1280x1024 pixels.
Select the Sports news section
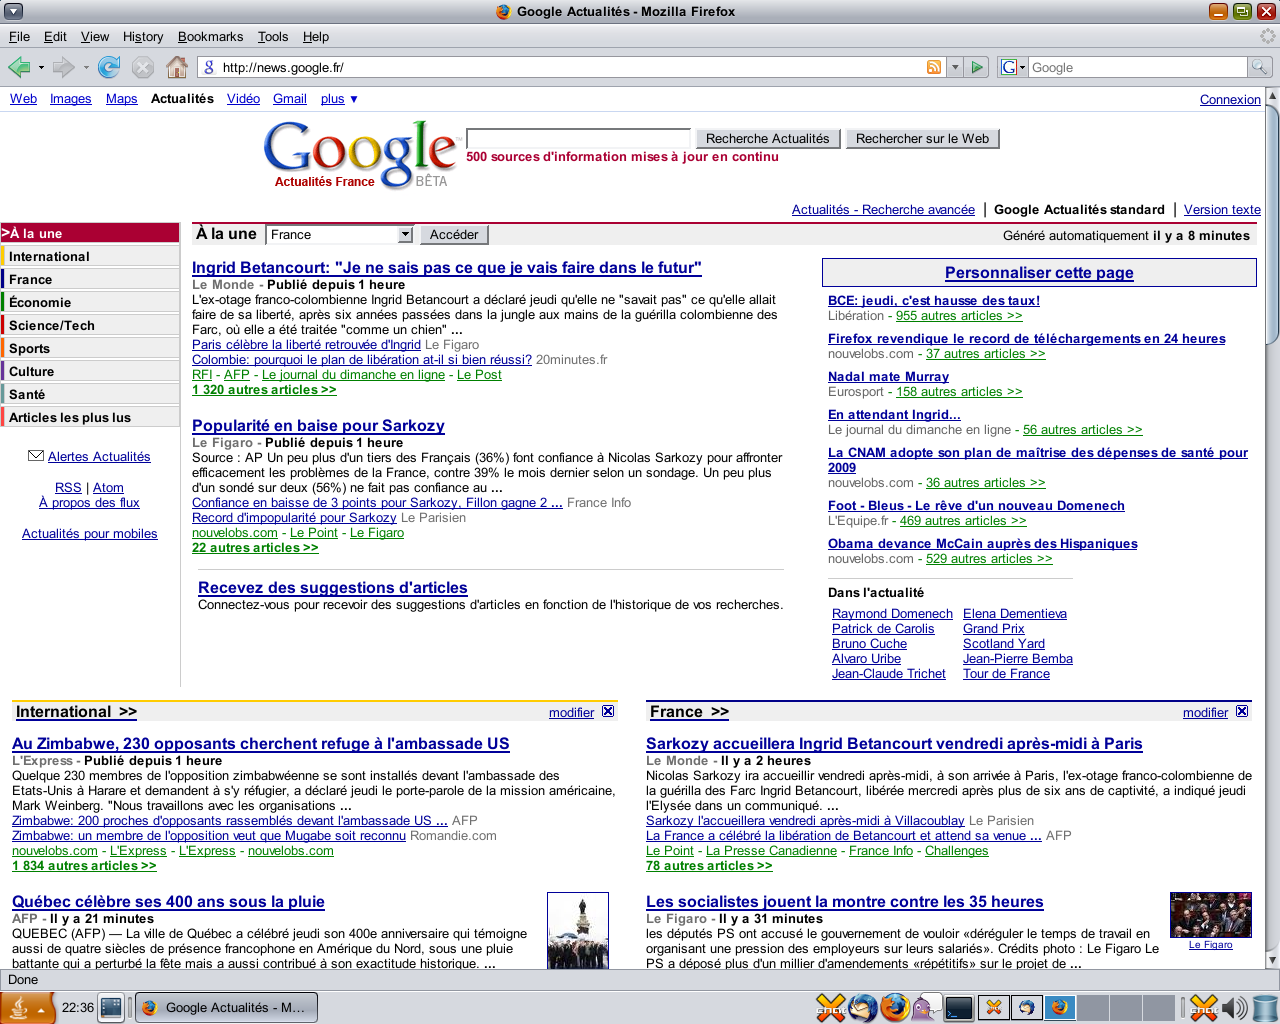91,348
